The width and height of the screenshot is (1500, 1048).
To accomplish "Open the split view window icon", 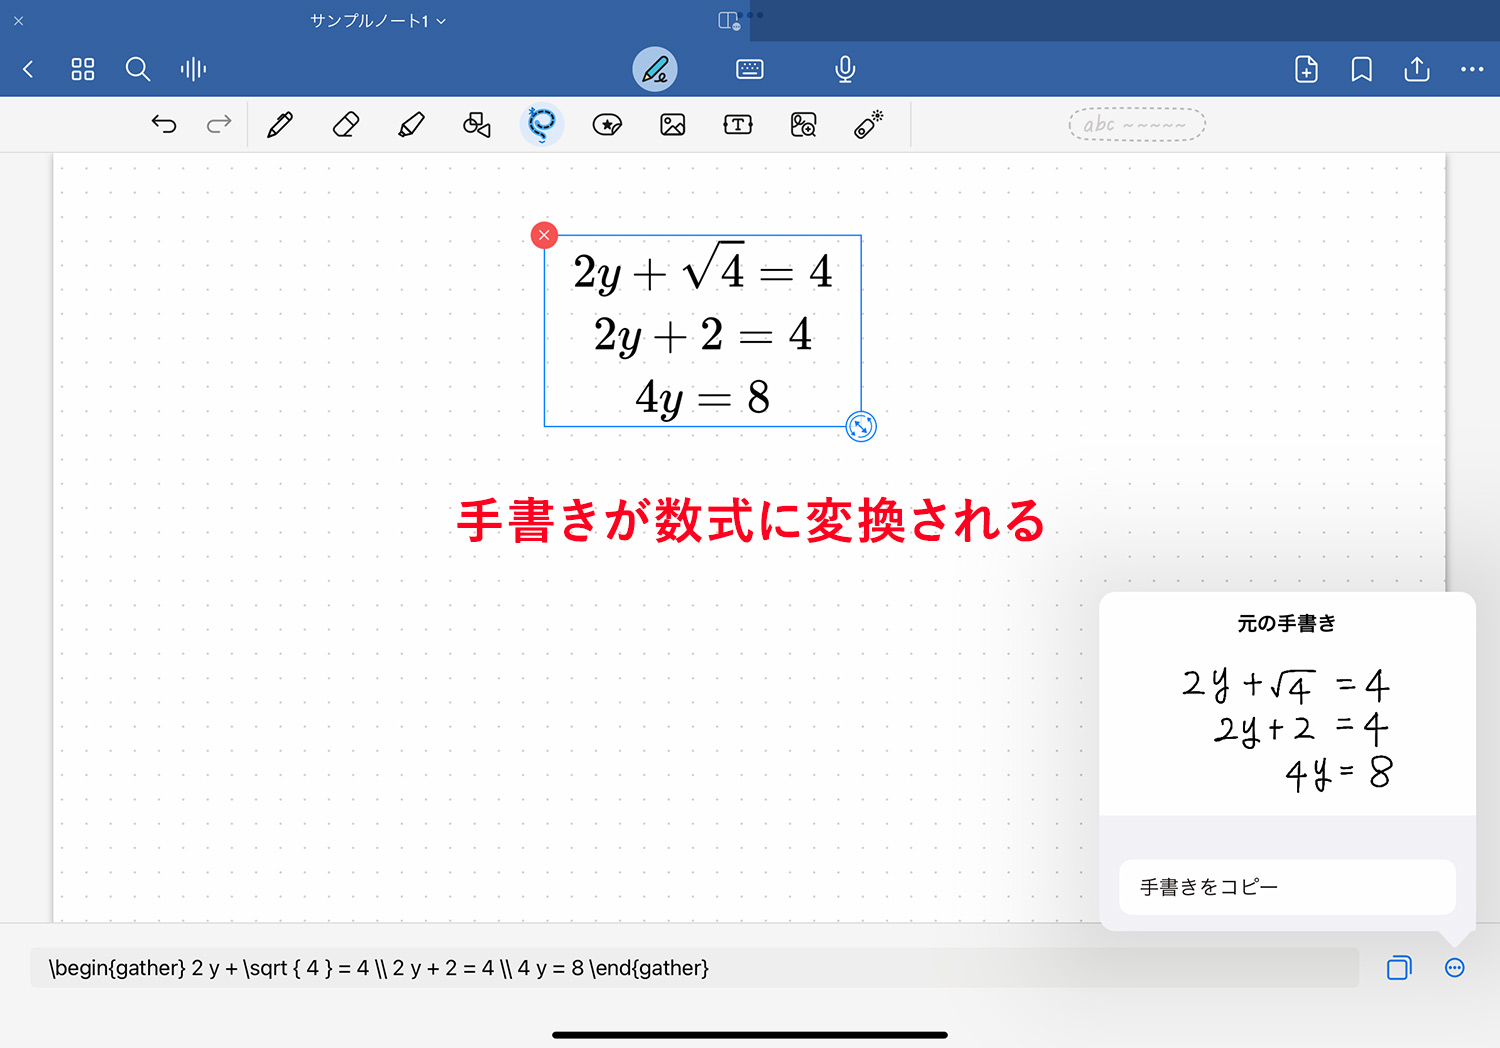I will 729,20.
